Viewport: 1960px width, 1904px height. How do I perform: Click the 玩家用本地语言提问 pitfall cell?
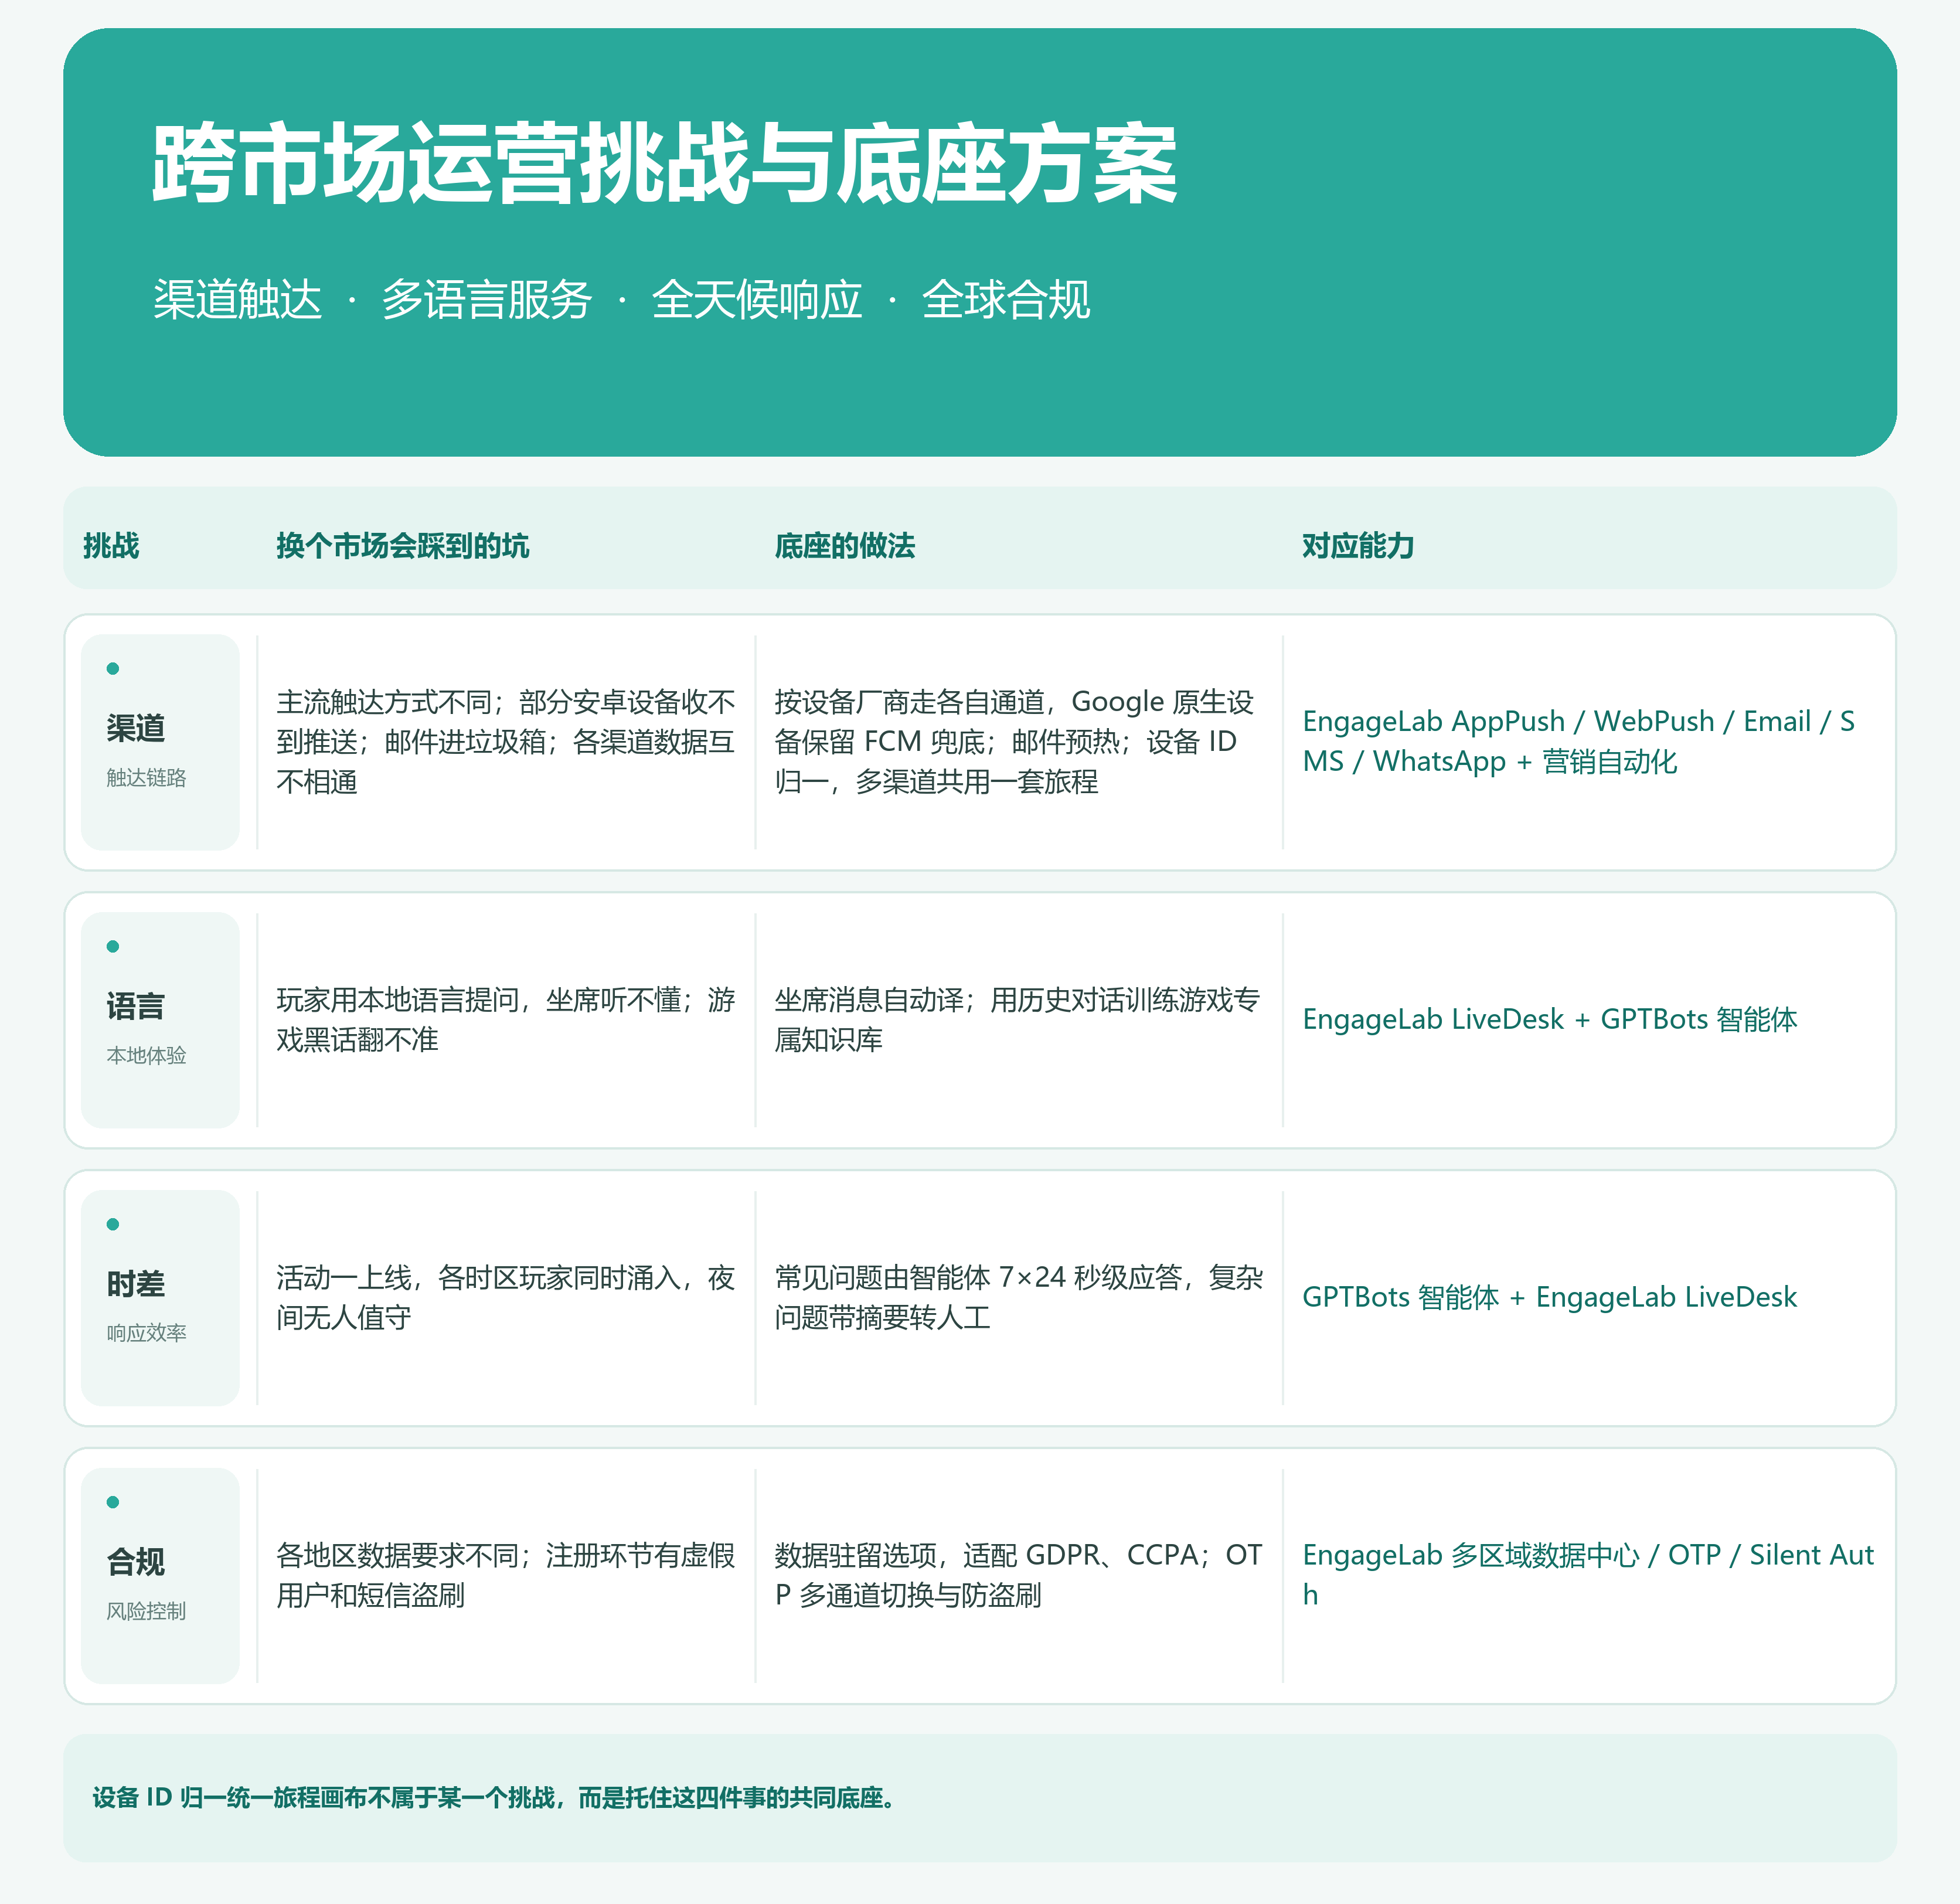tap(505, 1020)
